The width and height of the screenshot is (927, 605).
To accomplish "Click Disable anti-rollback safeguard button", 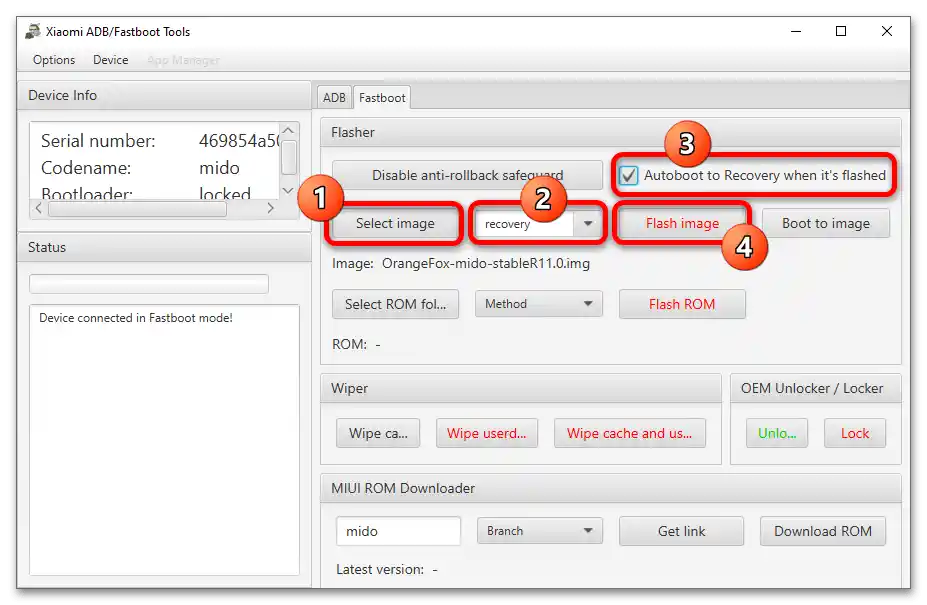I will tap(467, 175).
